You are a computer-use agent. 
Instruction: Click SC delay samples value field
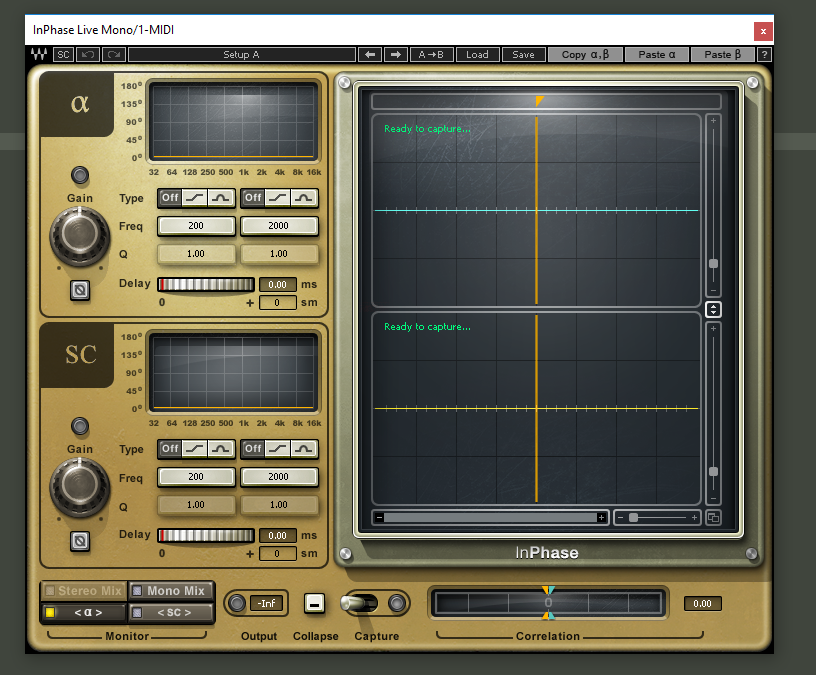pyautogui.click(x=277, y=554)
